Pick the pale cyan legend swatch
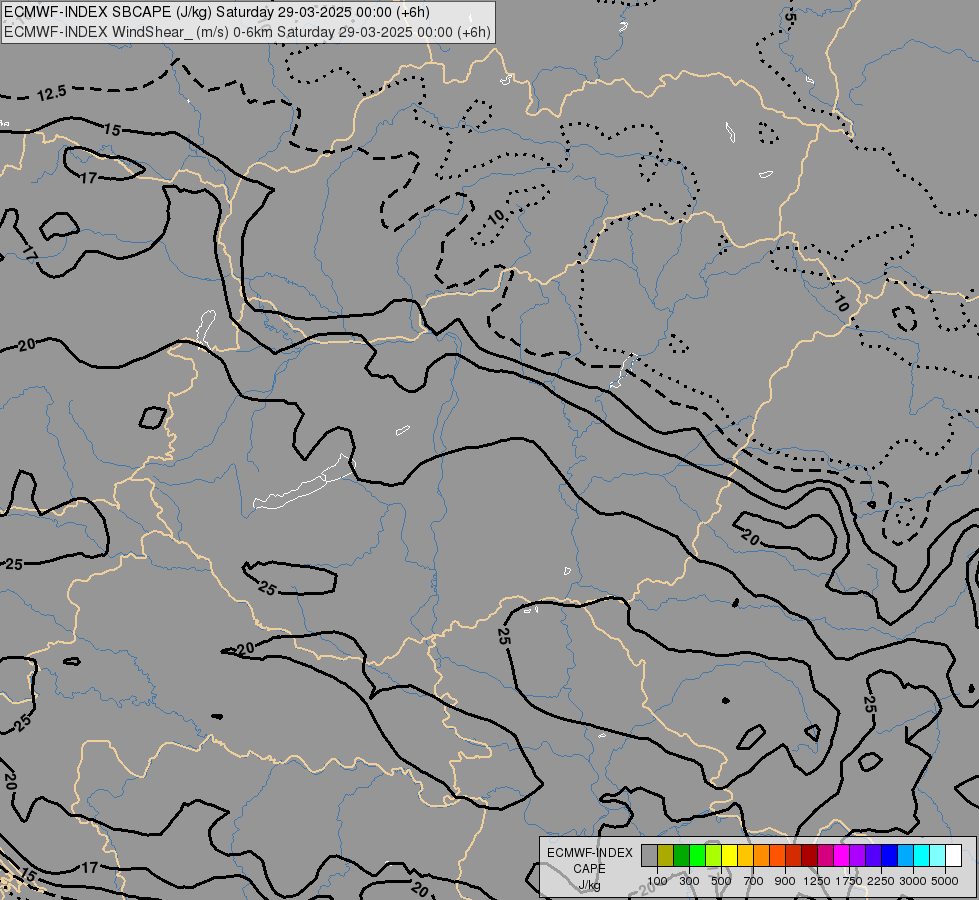 coord(937,856)
